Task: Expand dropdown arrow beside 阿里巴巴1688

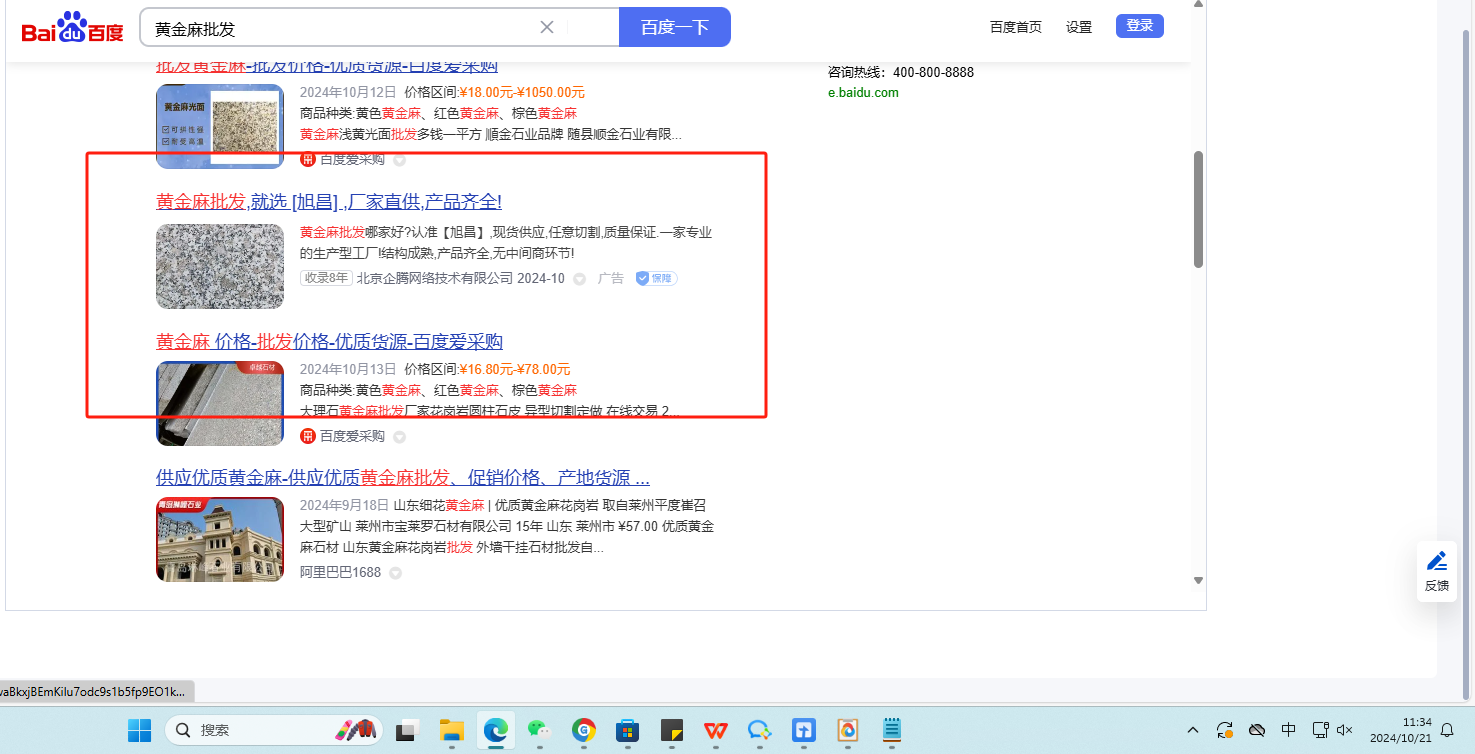Action: [395, 573]
